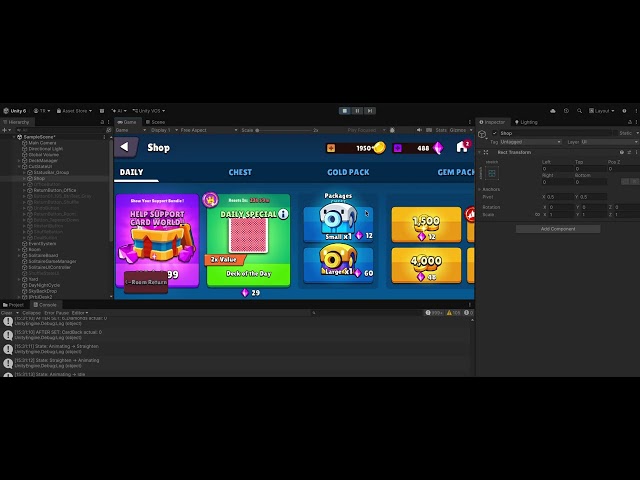Viewport: 640px width, 480px height.
Task: Click the Game view Scale slider
Action: click(x=284, y=130)
